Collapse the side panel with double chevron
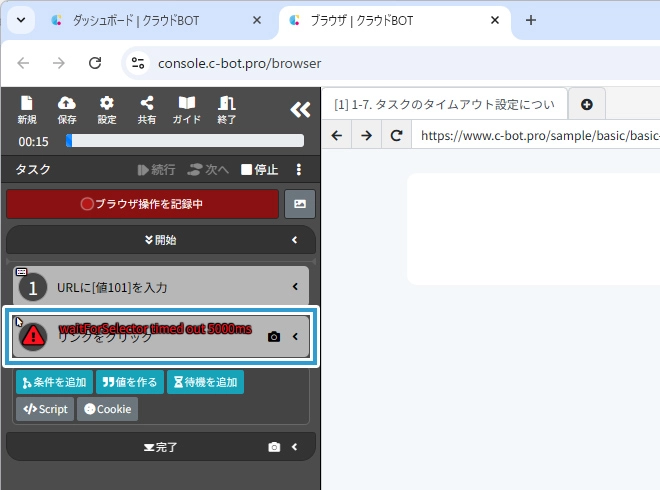Screen dimensions: 660x490 (x=299, y=110)
